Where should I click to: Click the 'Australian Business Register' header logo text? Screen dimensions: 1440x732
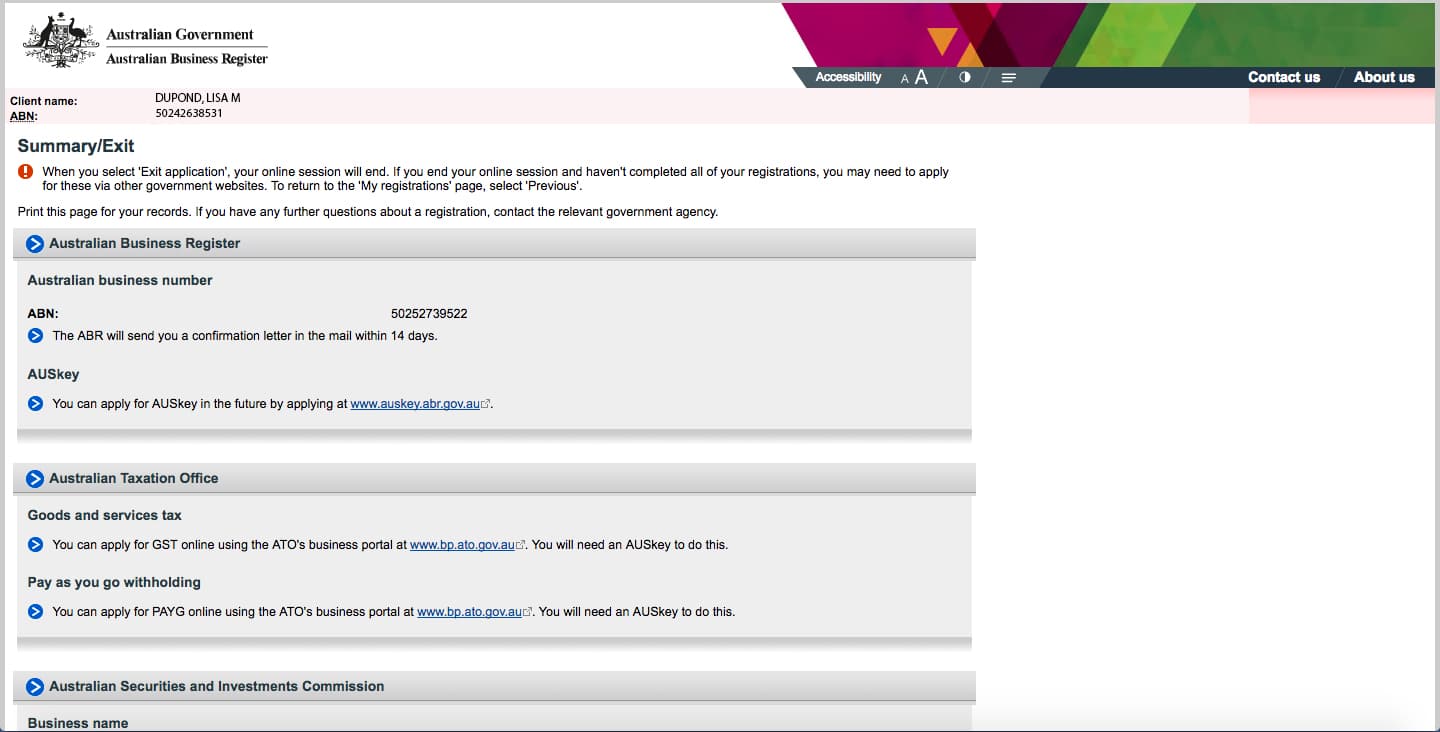[x=187, y=59]
